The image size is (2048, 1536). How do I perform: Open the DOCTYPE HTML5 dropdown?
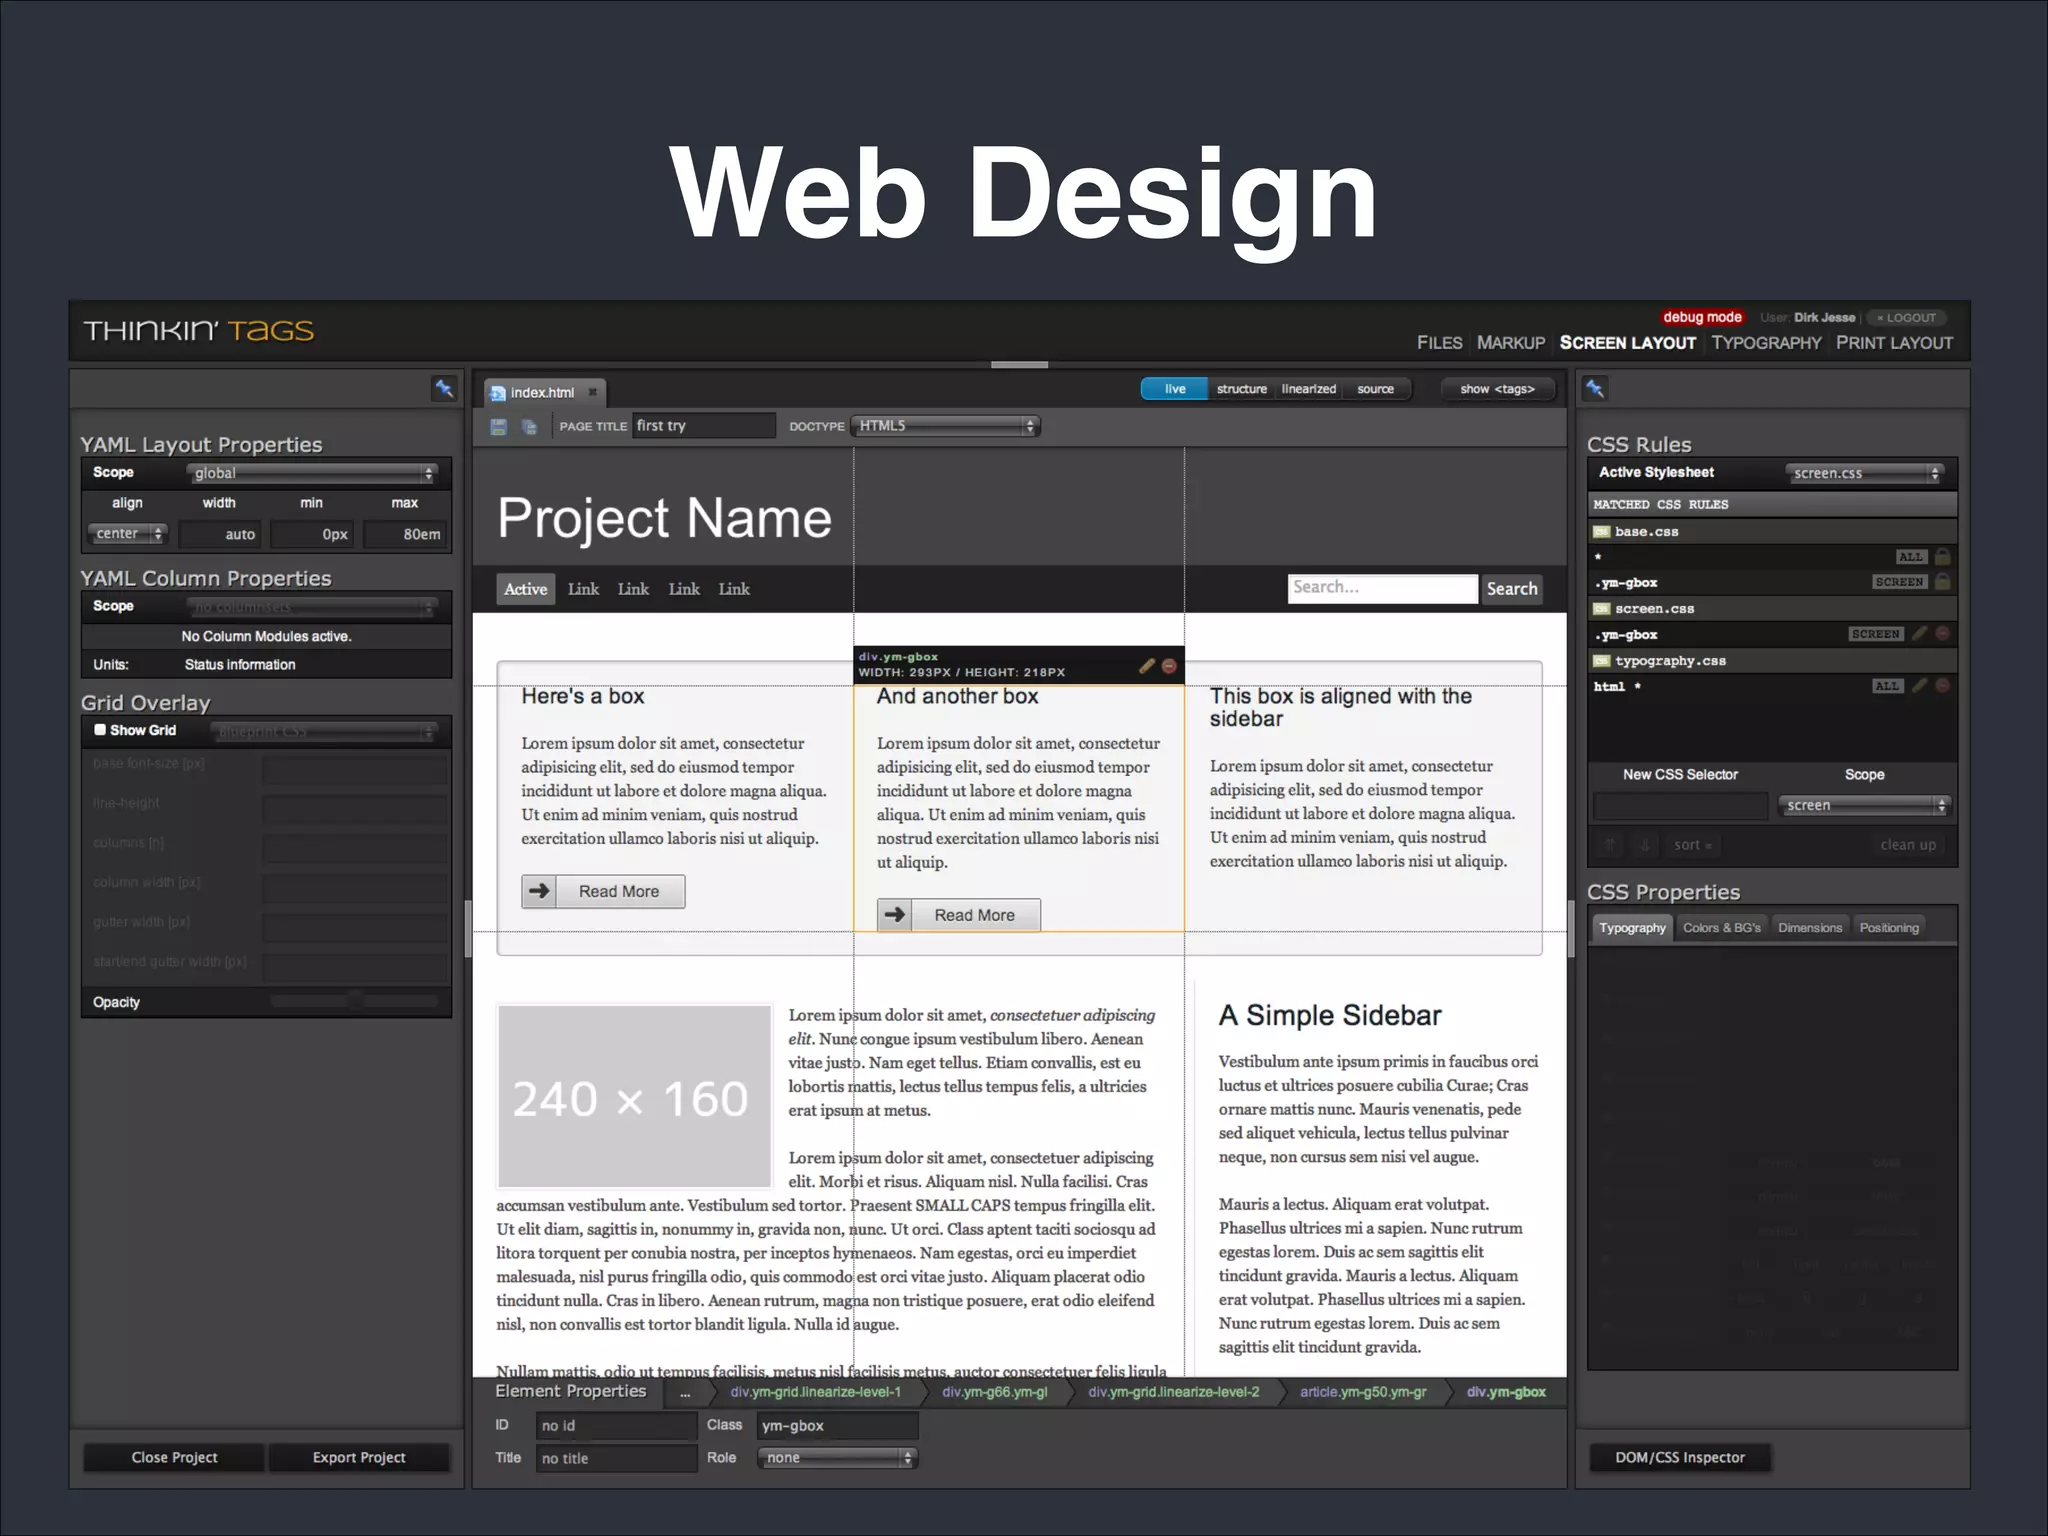[x=945, y=426]
